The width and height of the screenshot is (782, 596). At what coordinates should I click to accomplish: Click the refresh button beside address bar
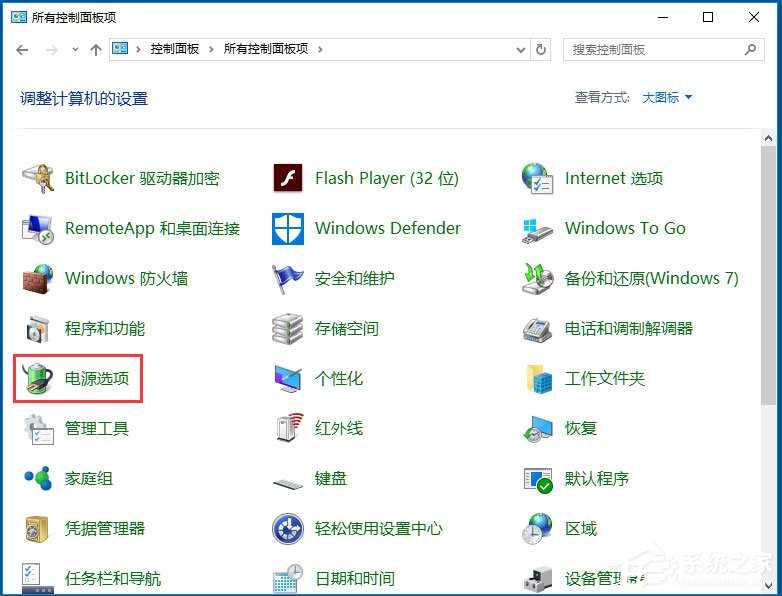click(x=541, y=49)
